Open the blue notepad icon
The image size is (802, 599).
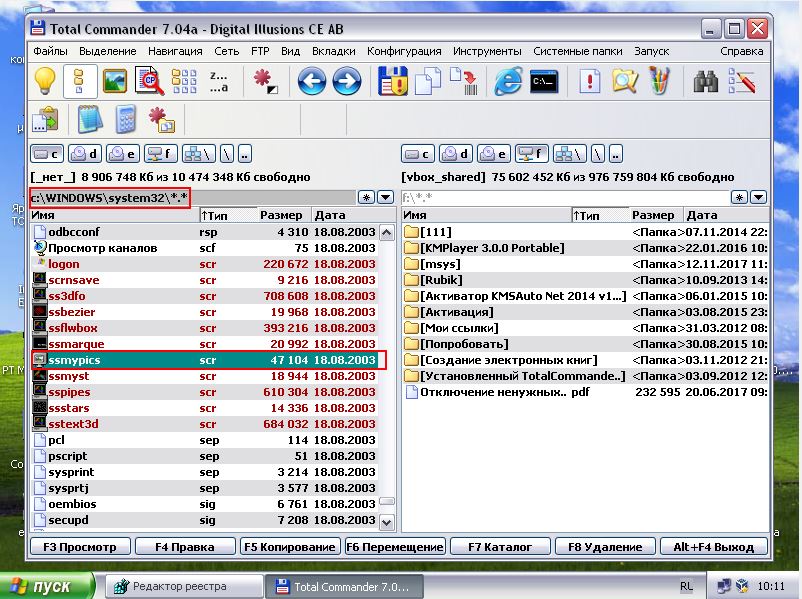(90, 119)
